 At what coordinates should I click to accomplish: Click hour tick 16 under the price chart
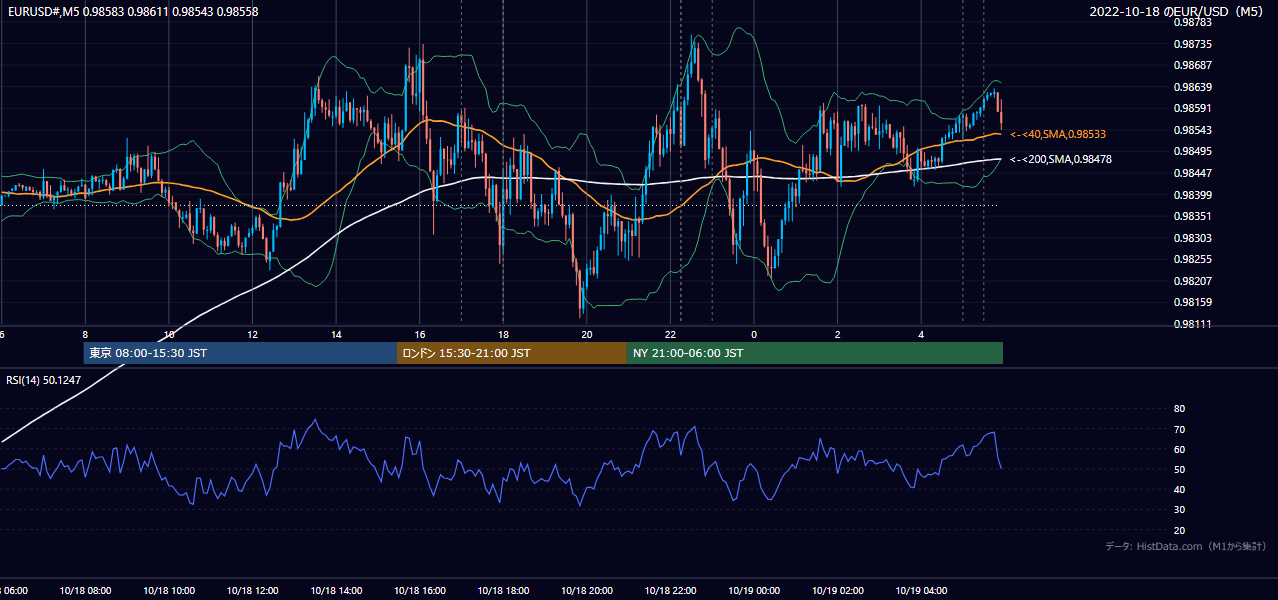point(420,335)
